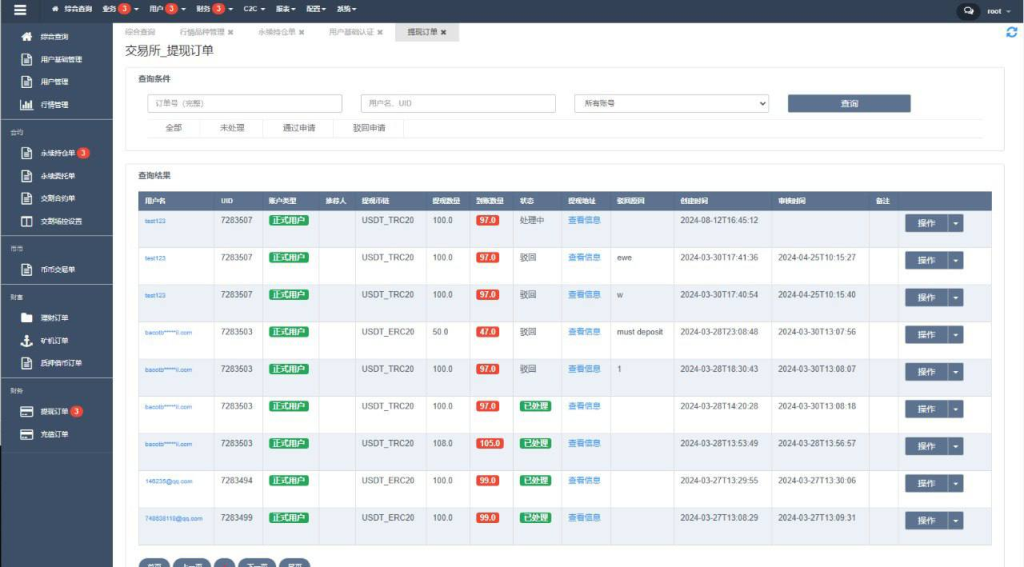The height and width of the screenshot is (567, 1024).
Task: Open 综合查询 home icon in the sidebar
Action: 27,37
